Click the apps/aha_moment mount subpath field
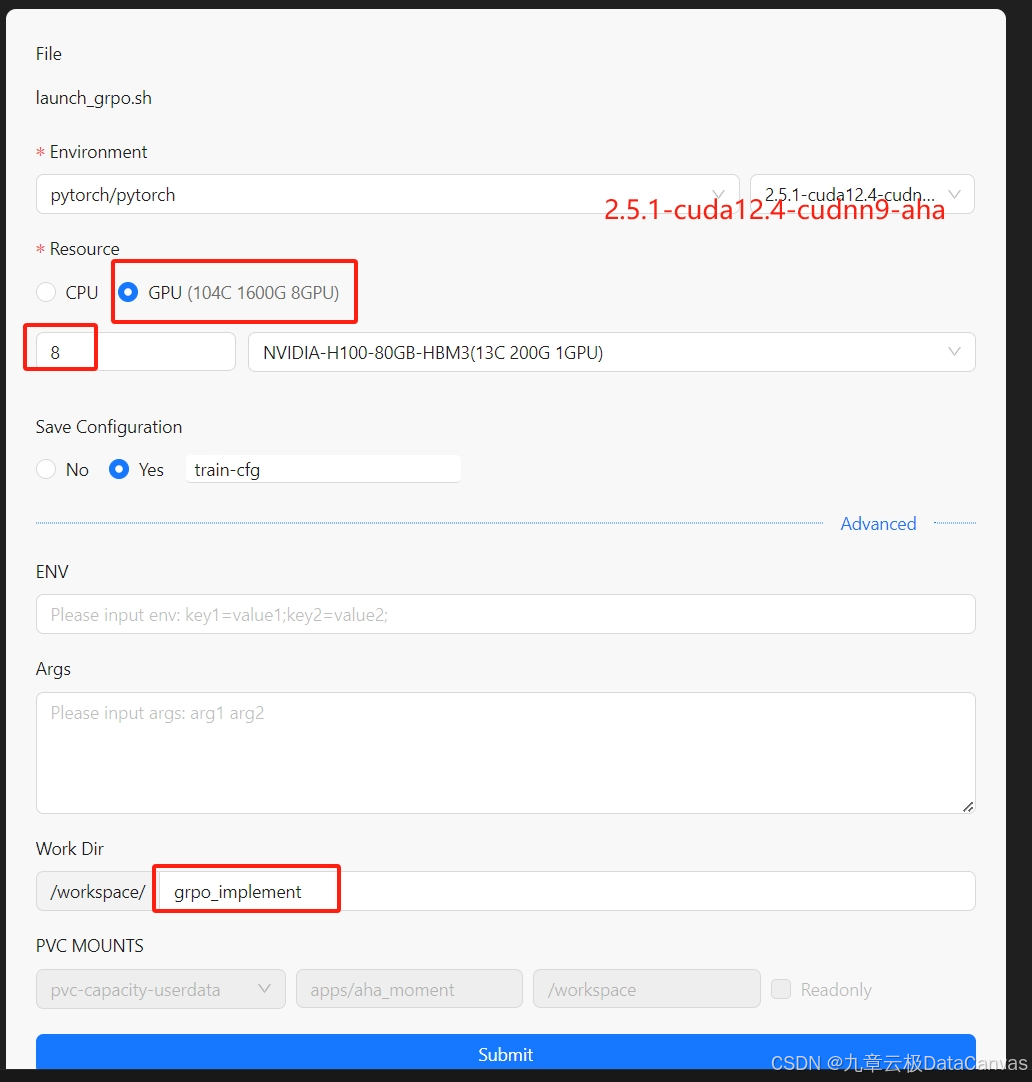Image resolution: width=1032 pixels, height=1082 pixels. (409, 989)
